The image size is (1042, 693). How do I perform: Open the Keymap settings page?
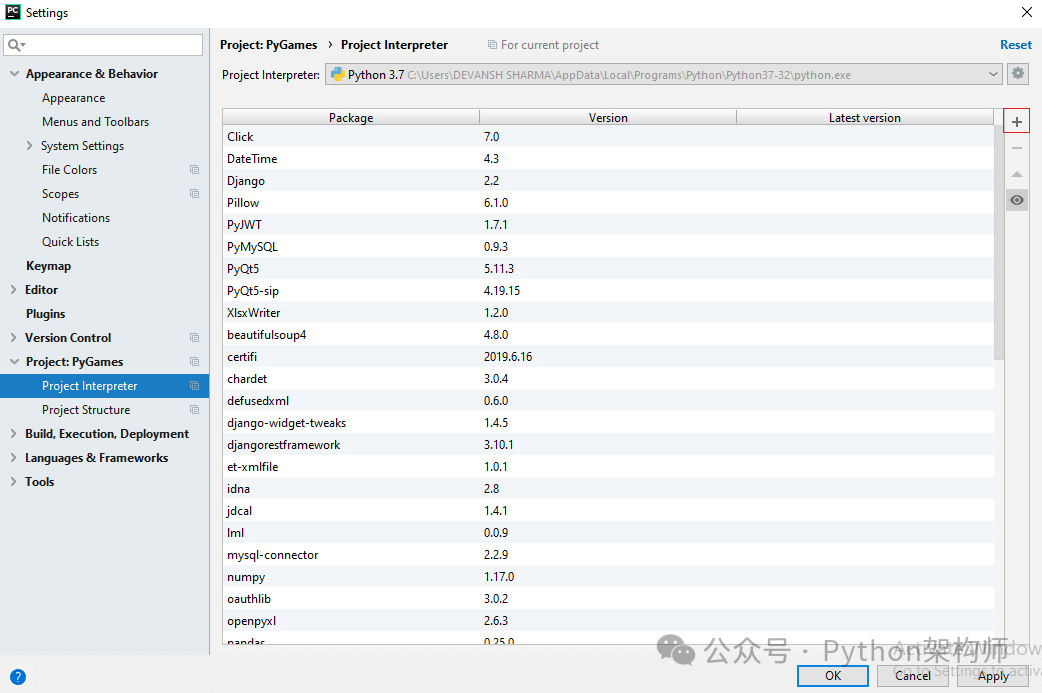[x=49, y=266]
